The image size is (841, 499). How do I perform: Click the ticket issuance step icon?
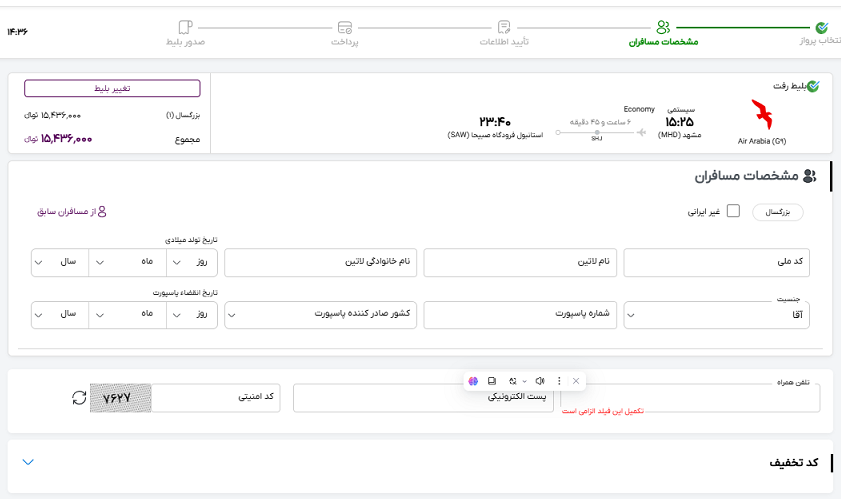point(185,27)
